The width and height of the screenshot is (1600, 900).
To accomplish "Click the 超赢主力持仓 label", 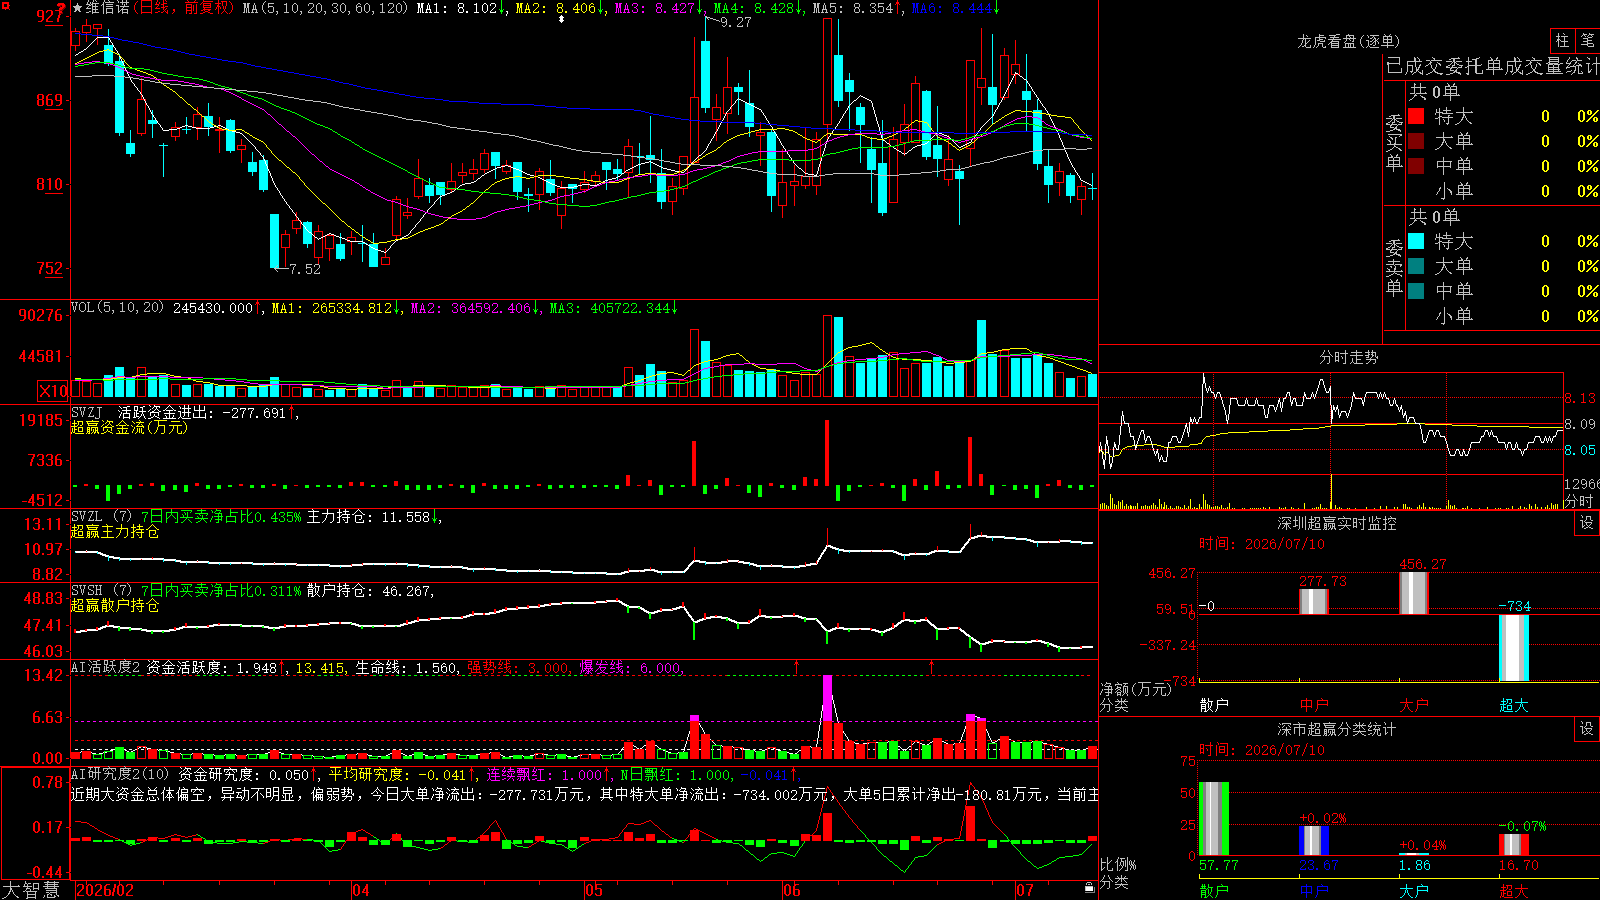I will pyautogui.click(x=115, y=531).
